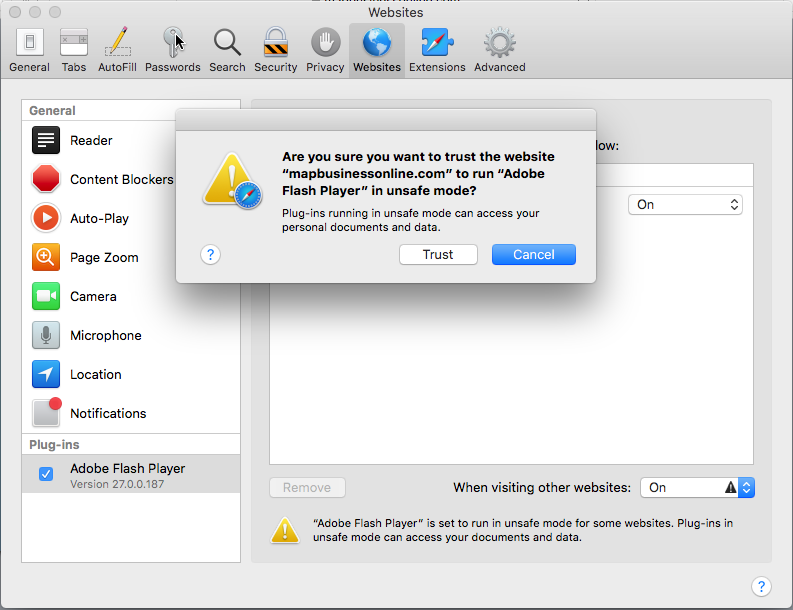
Task: Click the Reader icon in the sidebar
Action: [46, 140]
